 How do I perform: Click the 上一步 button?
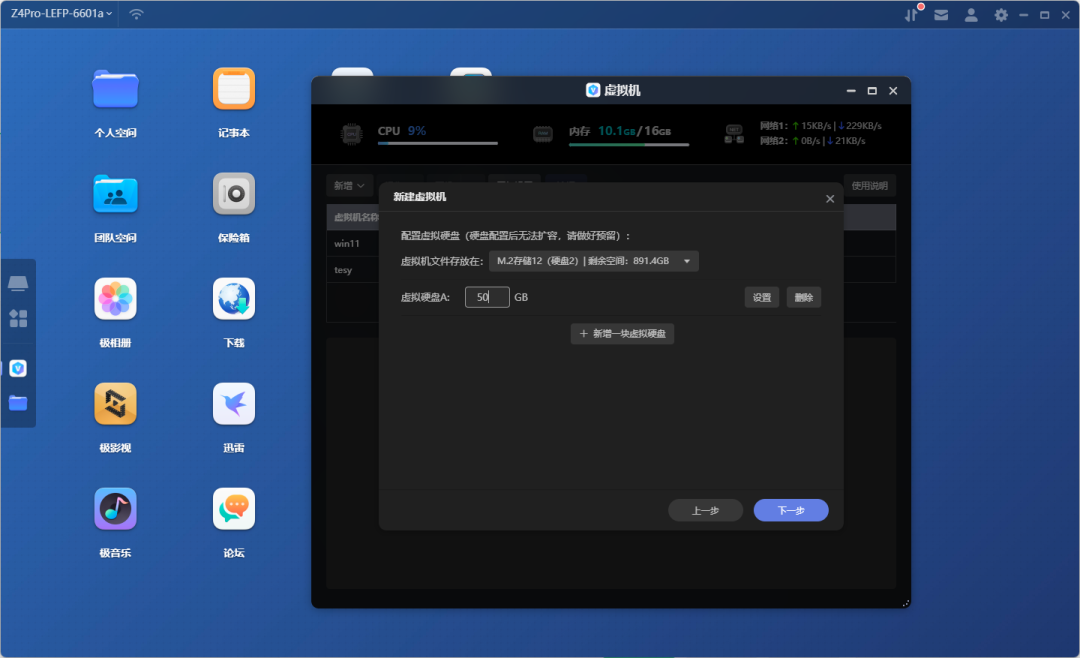point(705,511)
